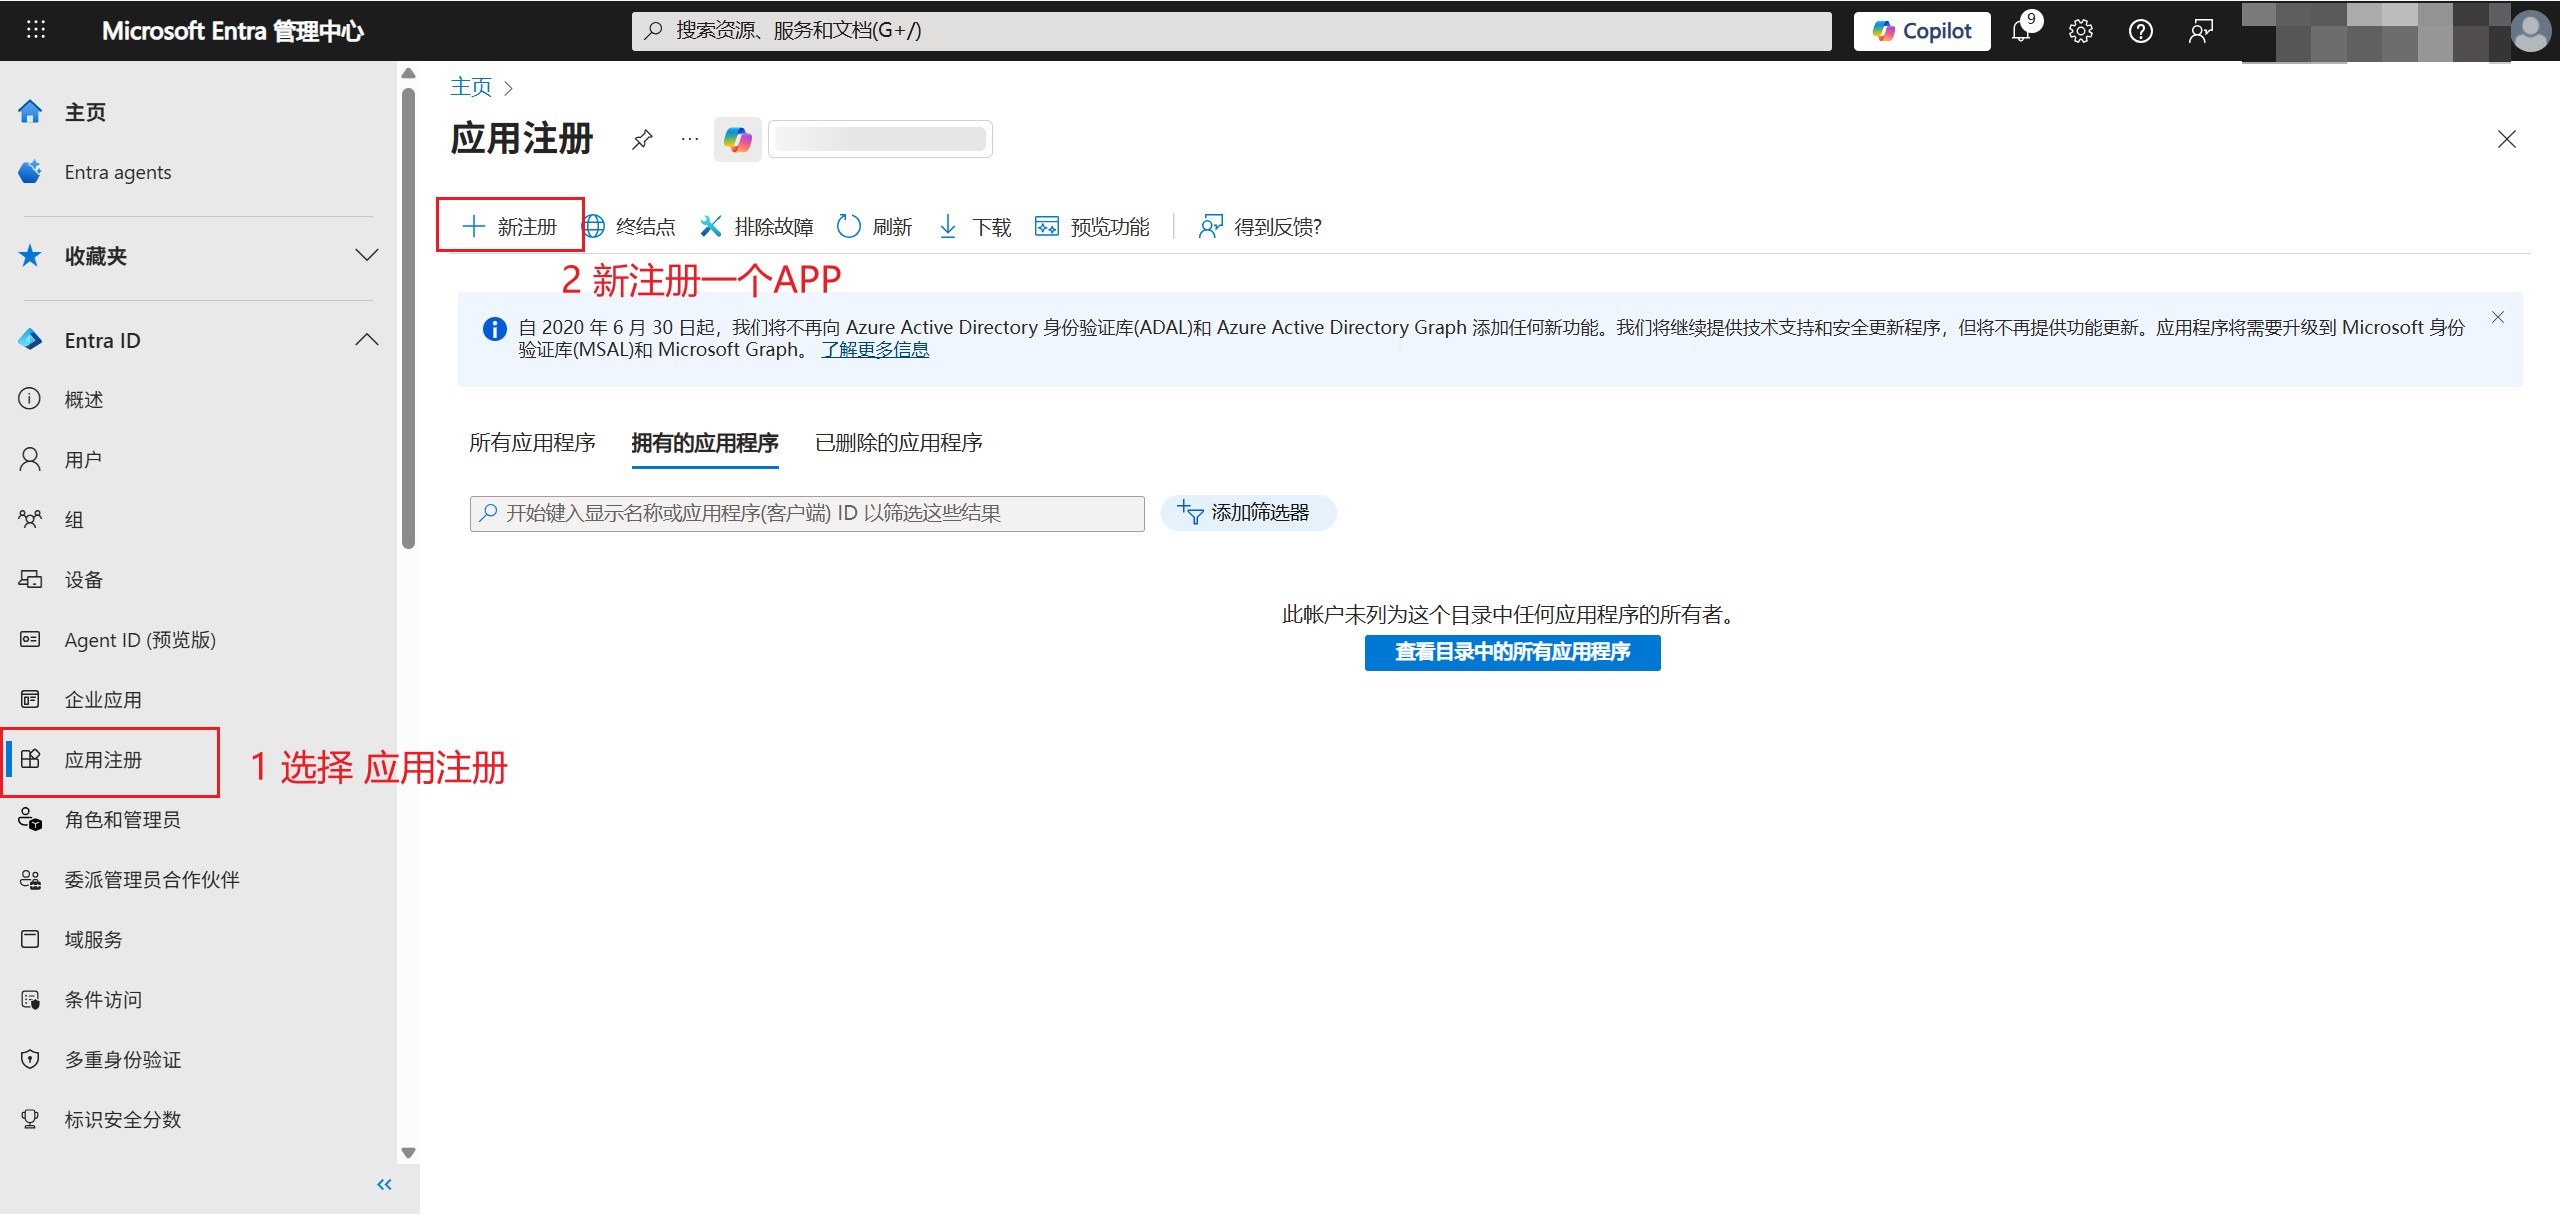Click 新注册 to register an app
The width and height of the screenshot is (2560, 1214).
(x=510, y=226)
